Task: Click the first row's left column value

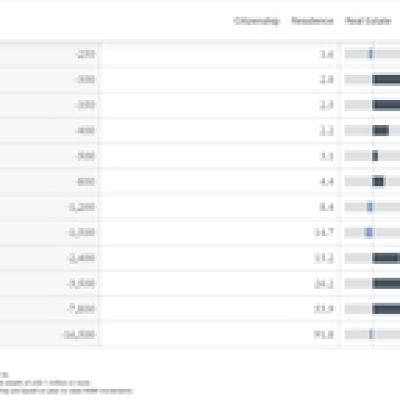Action: (85, 54)
